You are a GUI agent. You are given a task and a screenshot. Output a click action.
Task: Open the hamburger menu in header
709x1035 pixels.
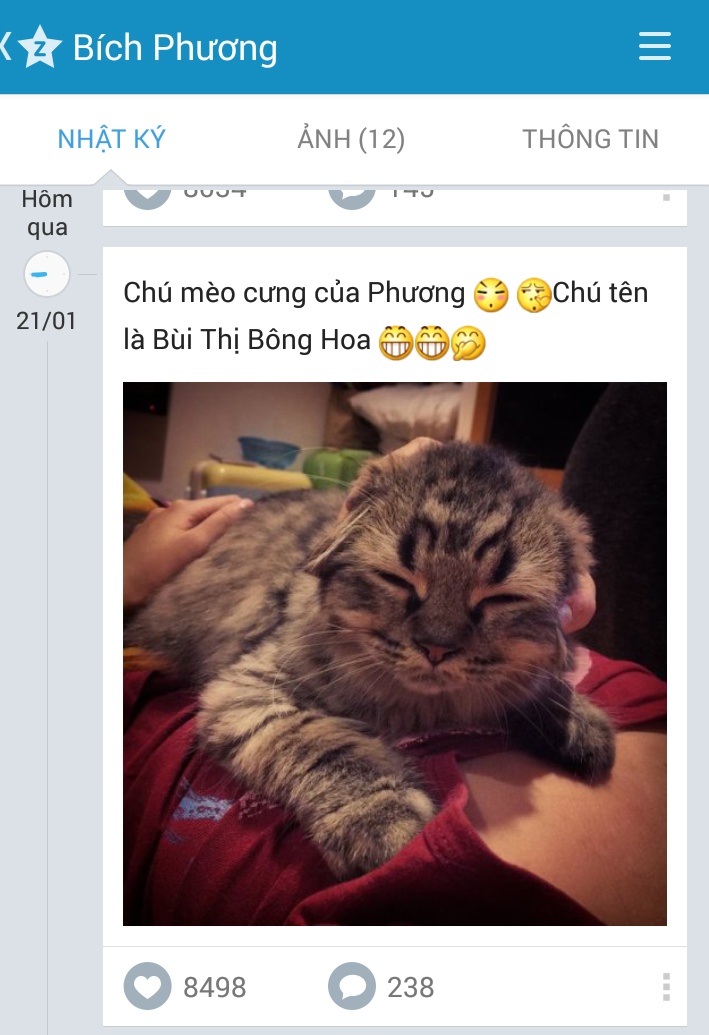pos(655,46)
